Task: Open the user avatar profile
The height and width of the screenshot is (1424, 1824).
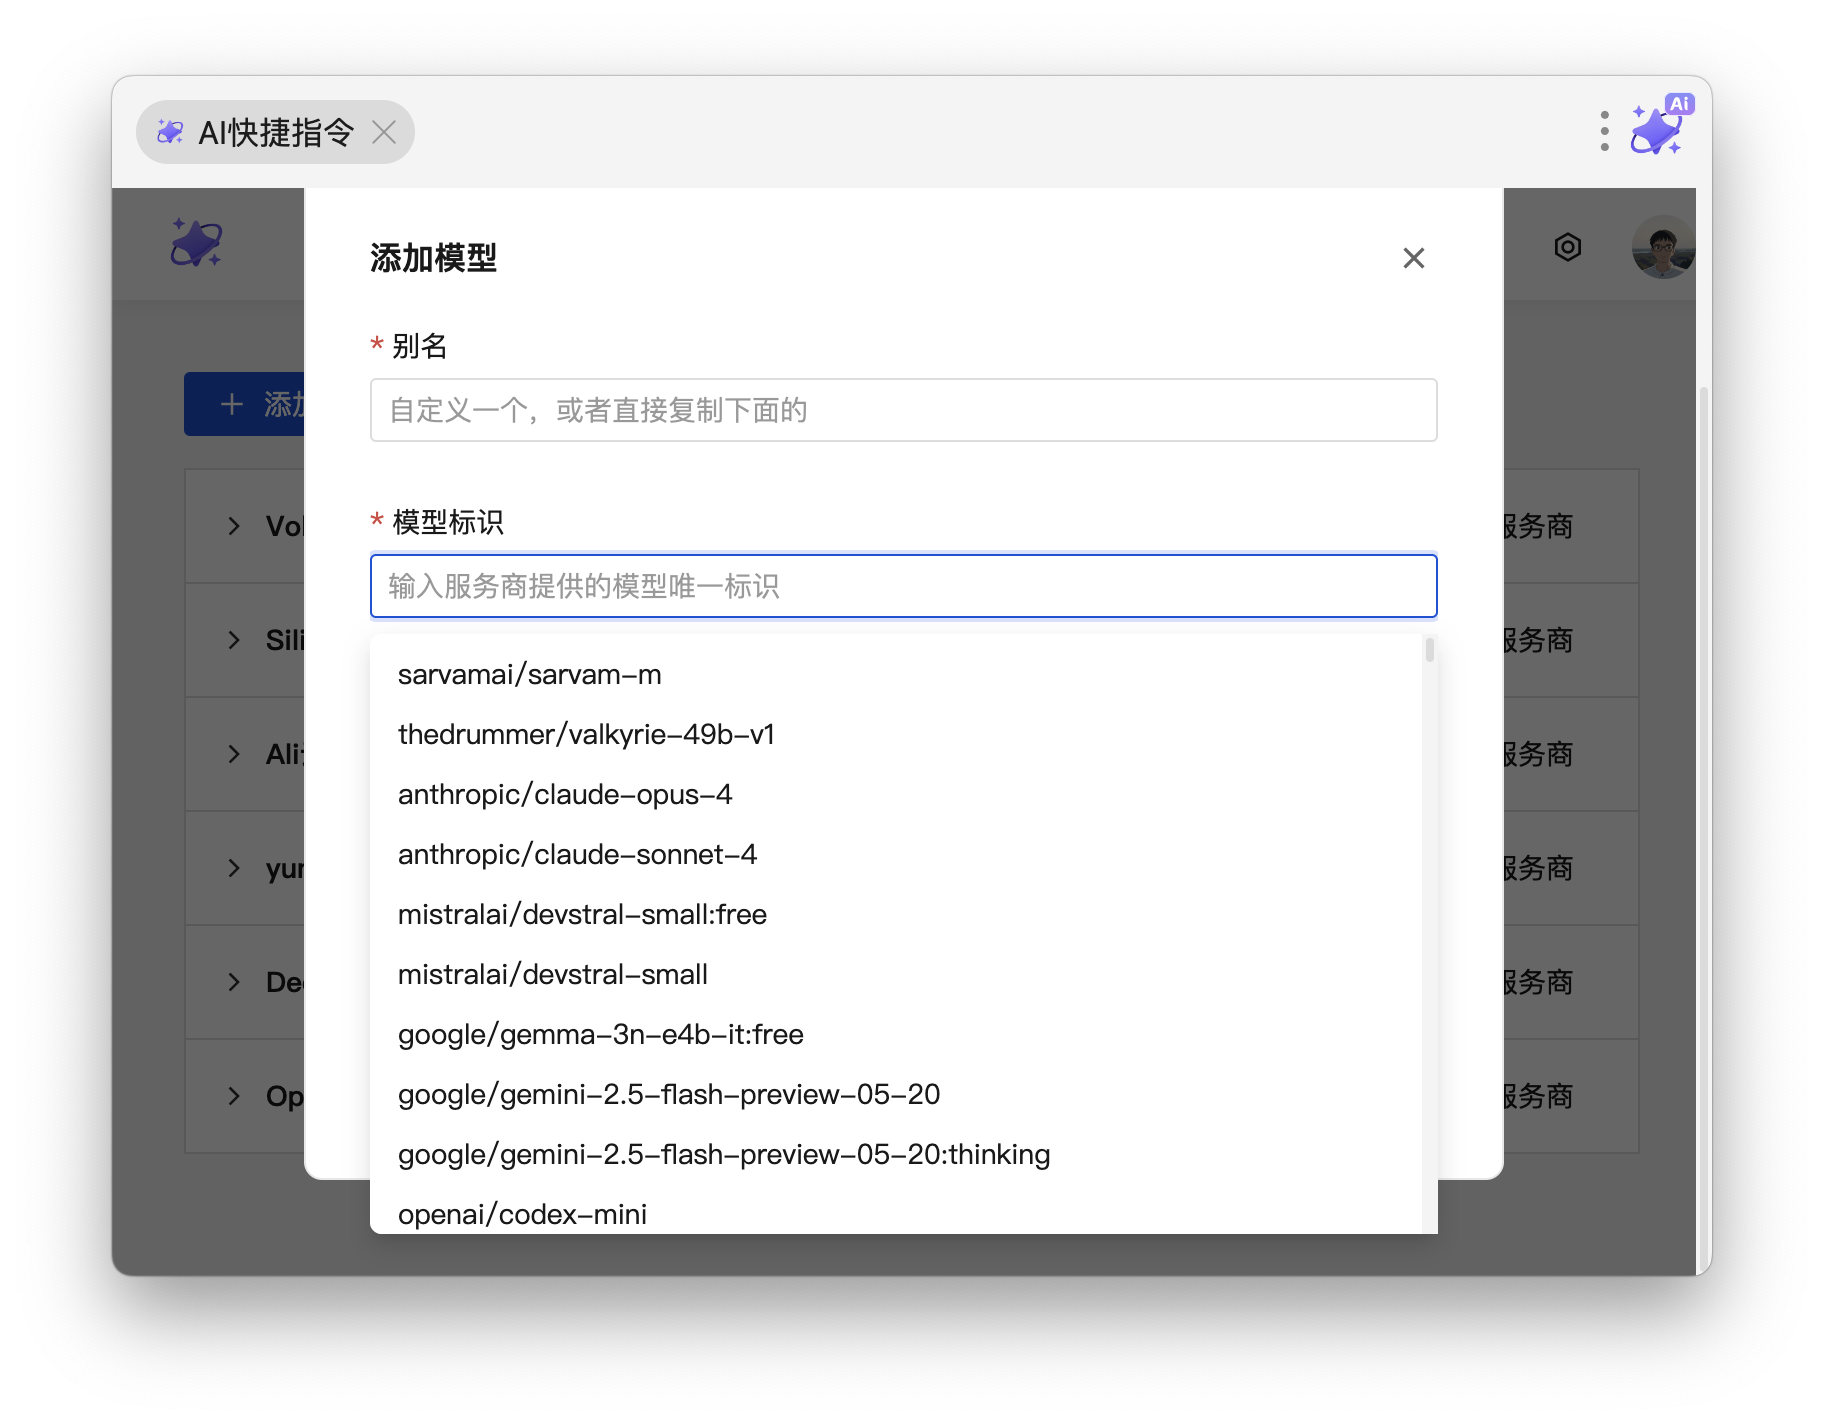Action: coord(1663,247)
